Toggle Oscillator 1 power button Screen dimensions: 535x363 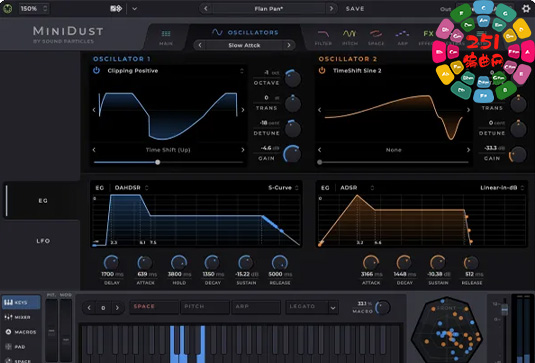(97, 71)
